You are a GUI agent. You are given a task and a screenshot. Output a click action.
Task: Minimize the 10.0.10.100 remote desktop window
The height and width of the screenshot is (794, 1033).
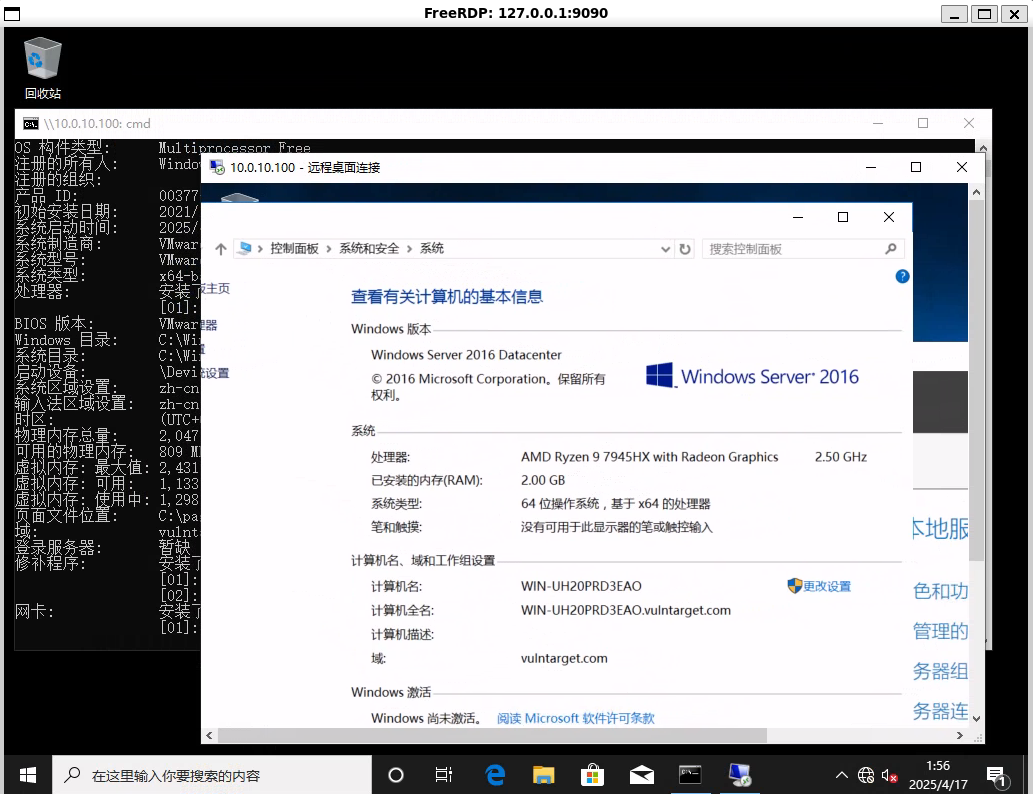(x=871, y=167)
